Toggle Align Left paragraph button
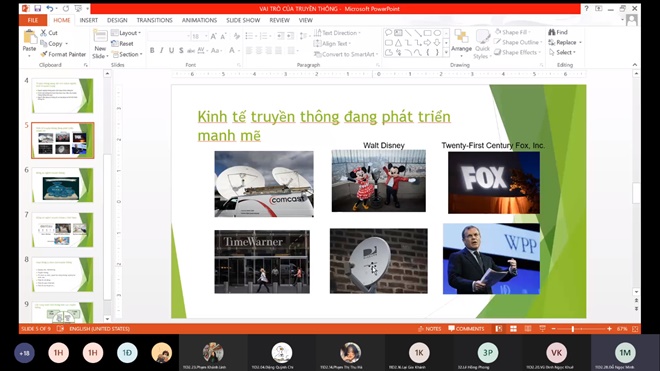 click(x=249, y=51)
